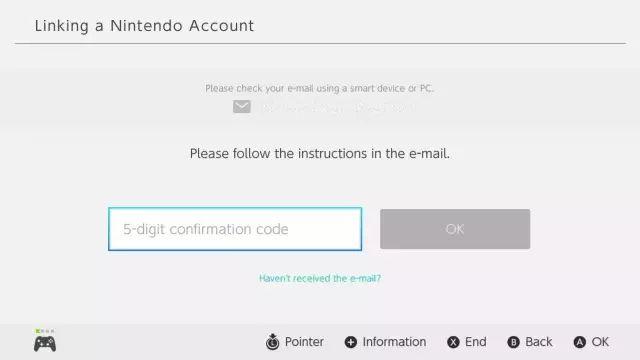Click the Pointer stick icon
Image resolution: width=640 pixels, height=360 pixels.
pyautogui.click(x=272, y=342)
